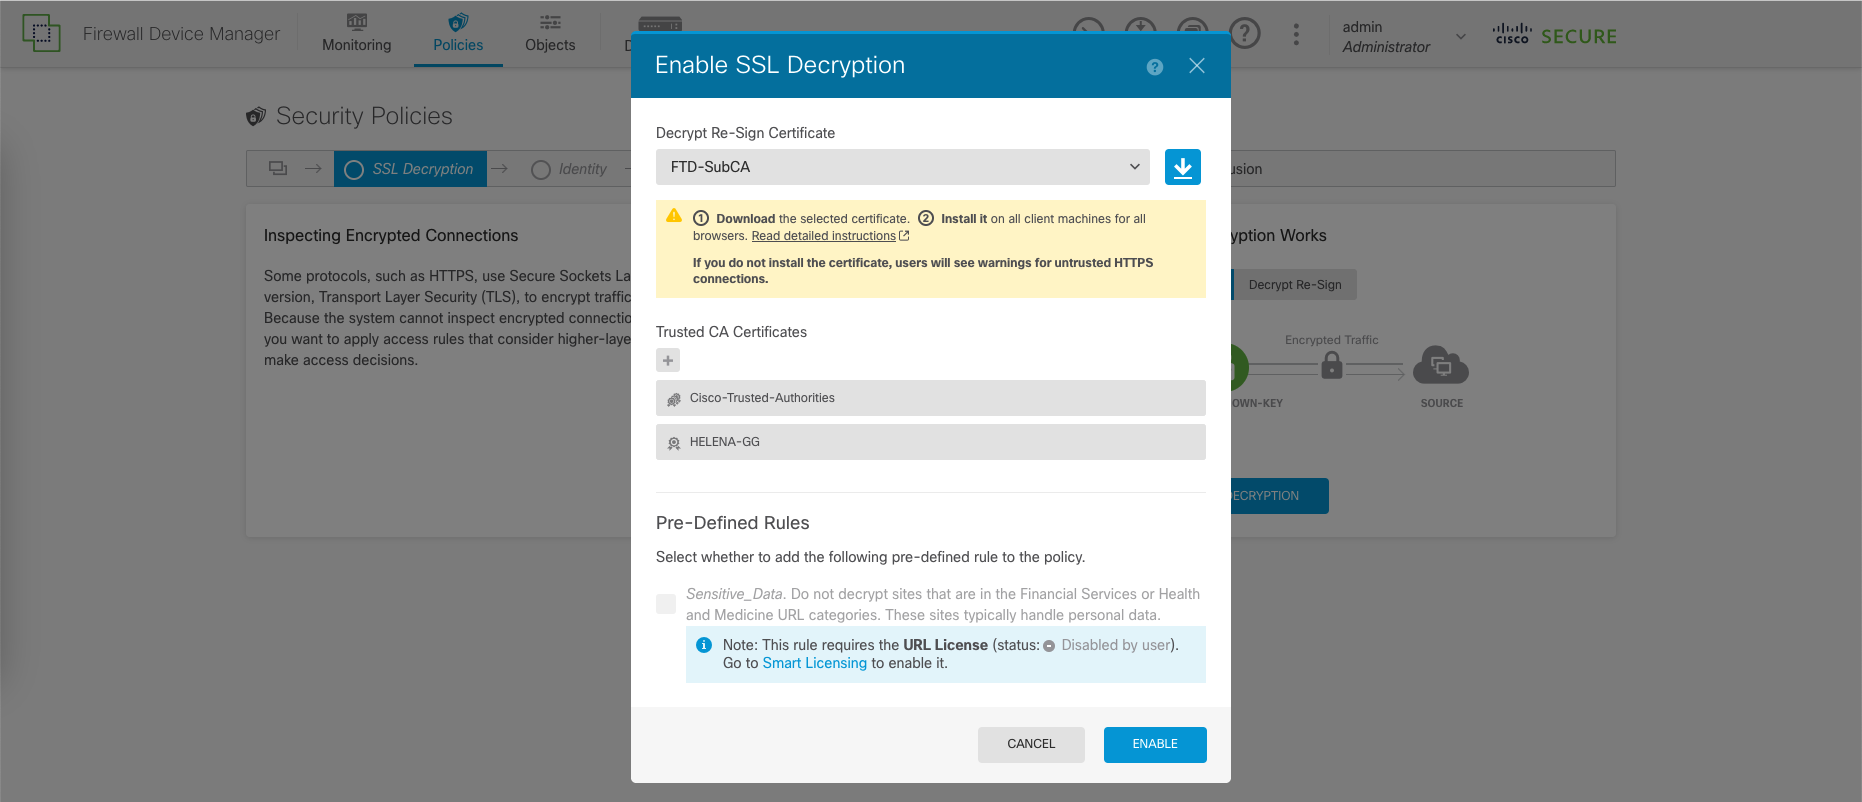Select the HELENA-GG certificate entry

click(x=930, y=442)
